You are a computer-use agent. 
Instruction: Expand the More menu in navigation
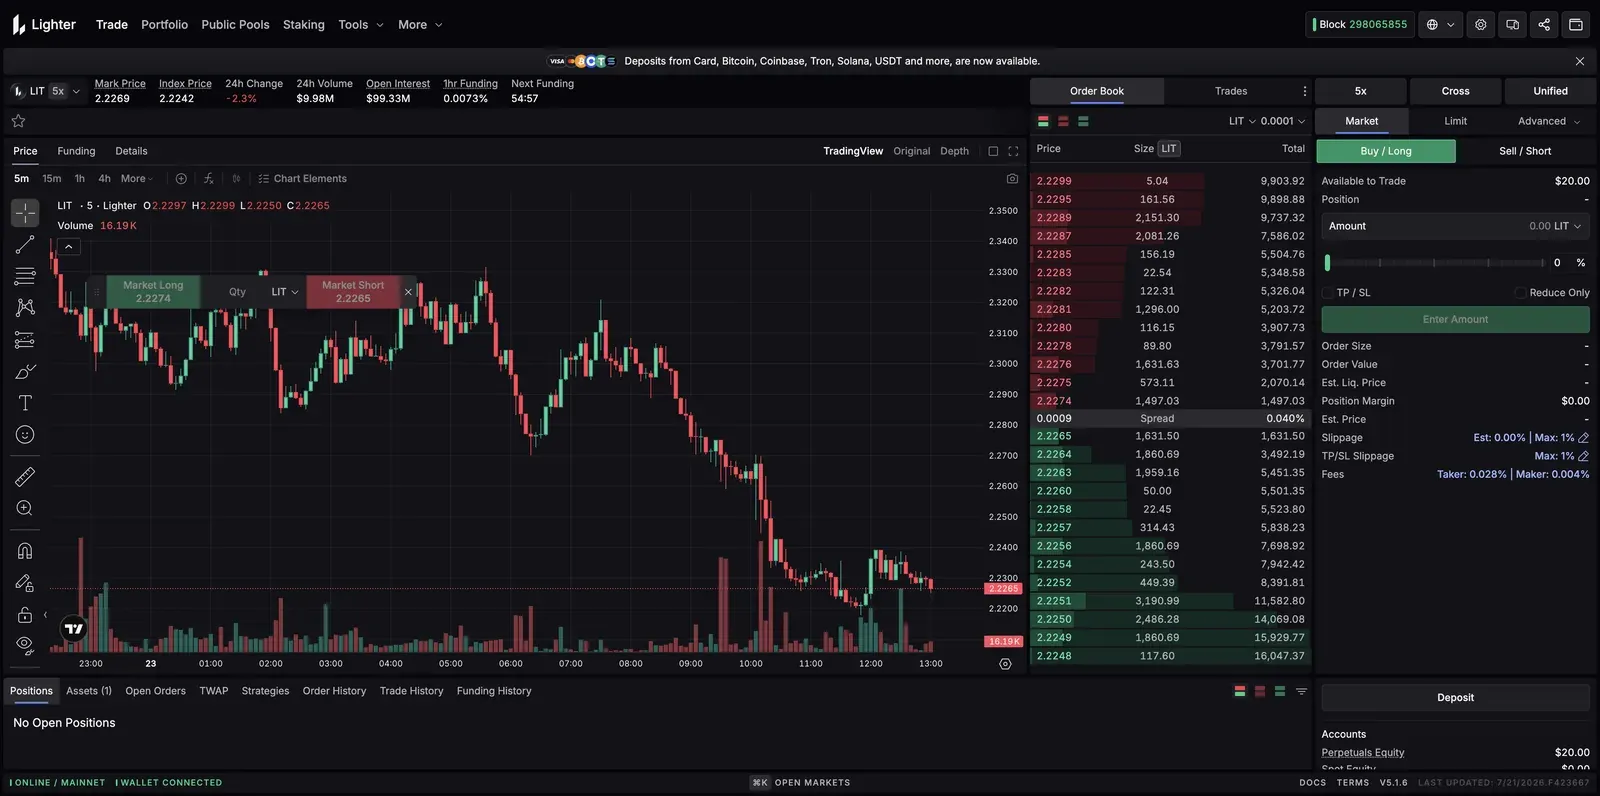click(420, 25)
